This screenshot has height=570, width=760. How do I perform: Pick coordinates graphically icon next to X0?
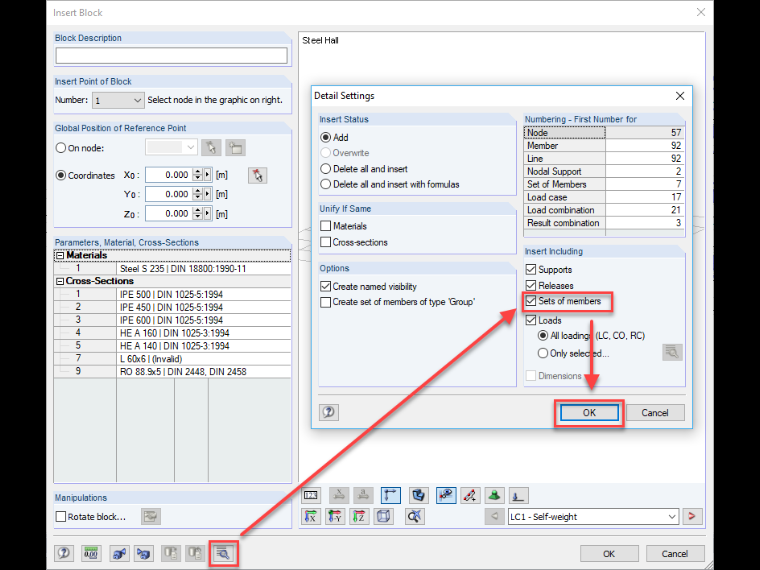(257, 175)
